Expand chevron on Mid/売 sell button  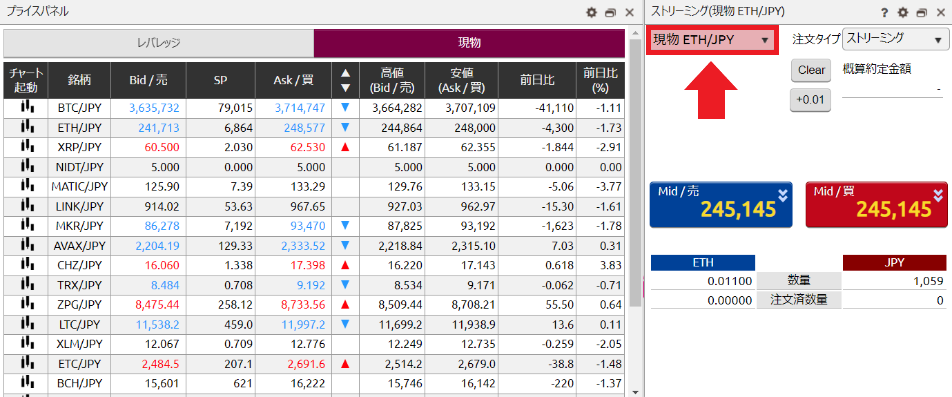click(783, 195)
